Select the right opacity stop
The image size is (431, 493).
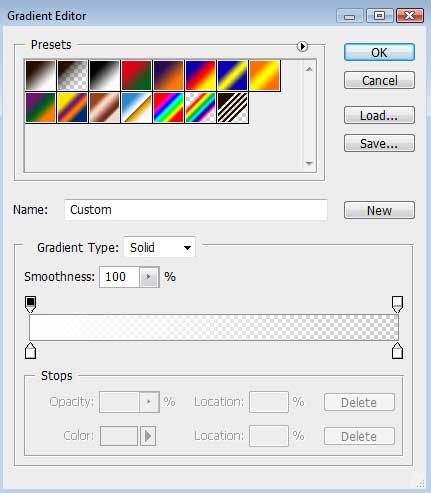click(397, 304)
